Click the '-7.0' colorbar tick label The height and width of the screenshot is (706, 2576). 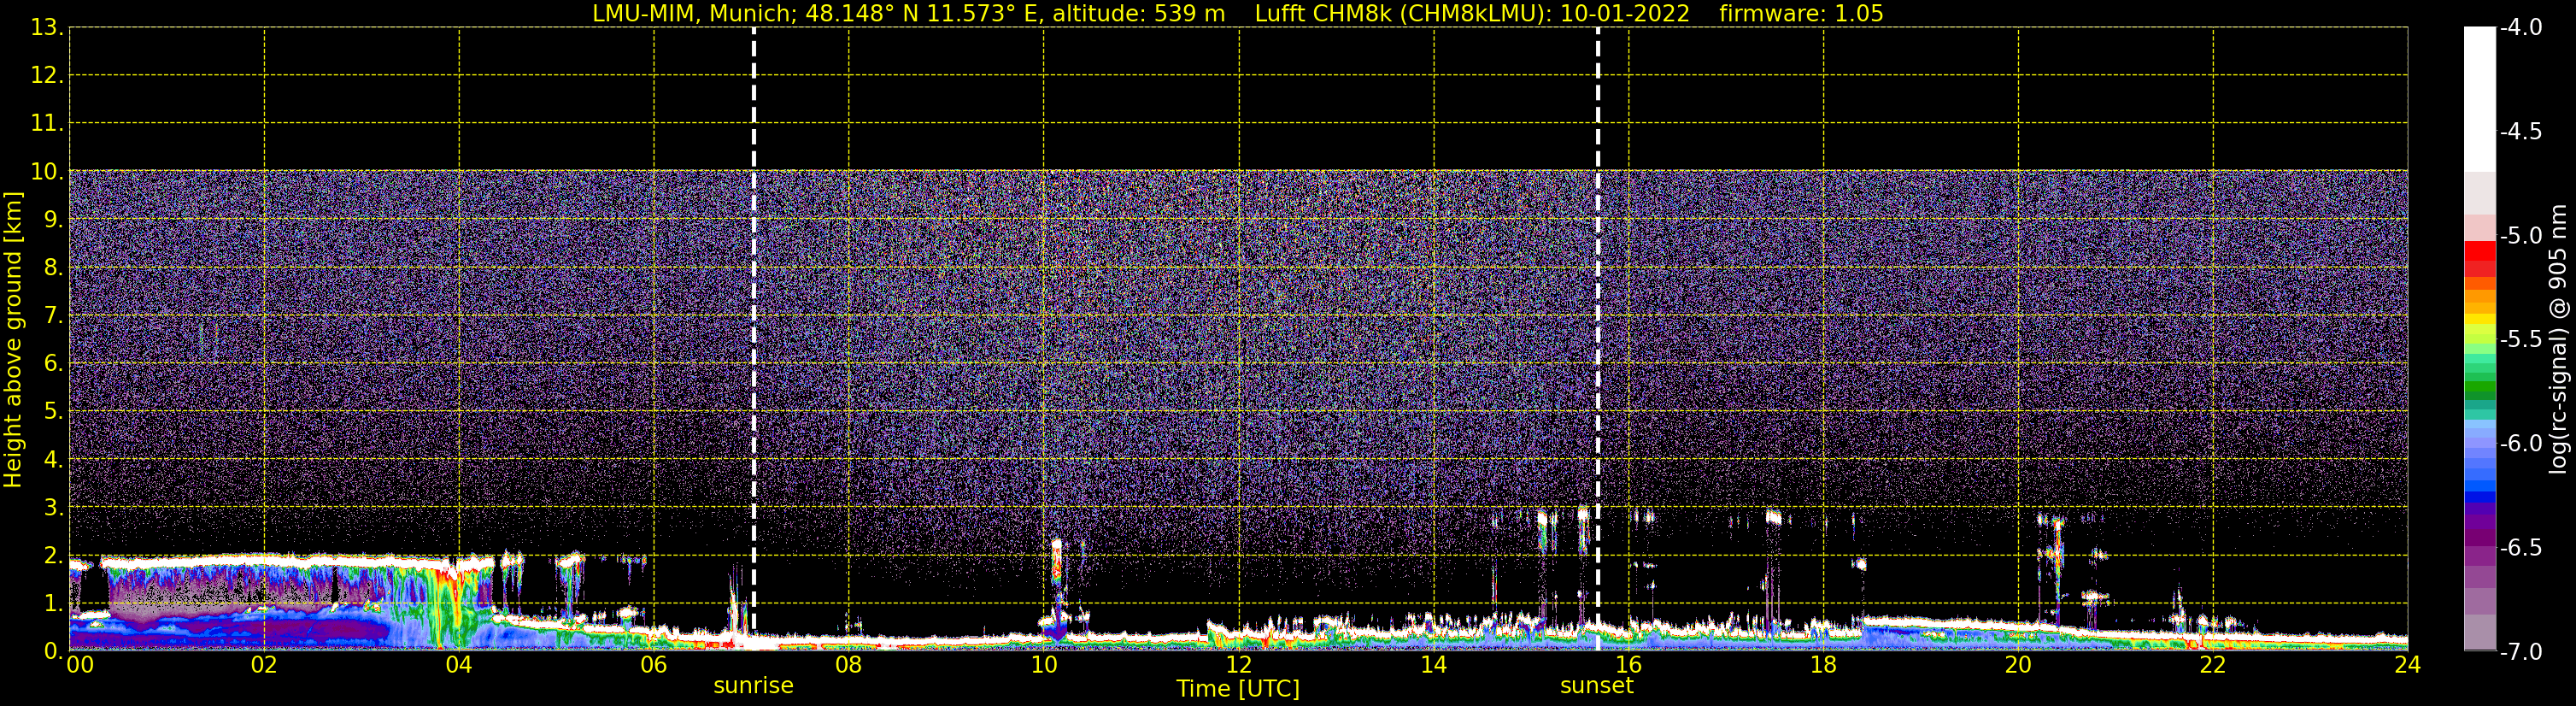point(2521,652)
